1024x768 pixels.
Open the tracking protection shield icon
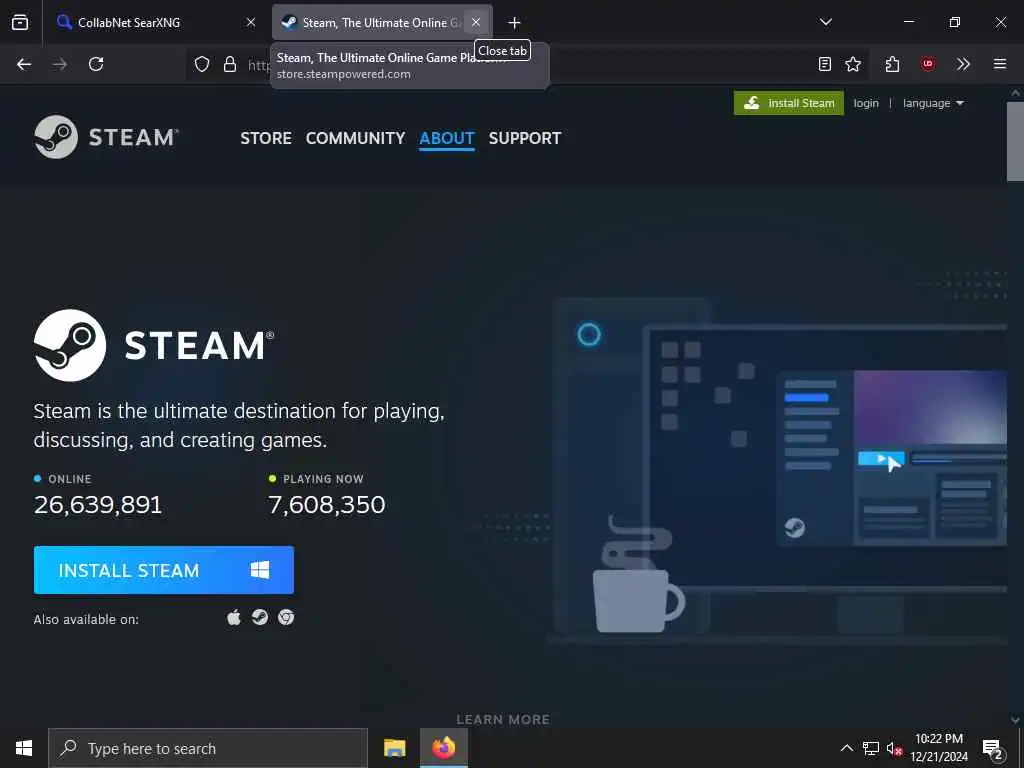202,64
